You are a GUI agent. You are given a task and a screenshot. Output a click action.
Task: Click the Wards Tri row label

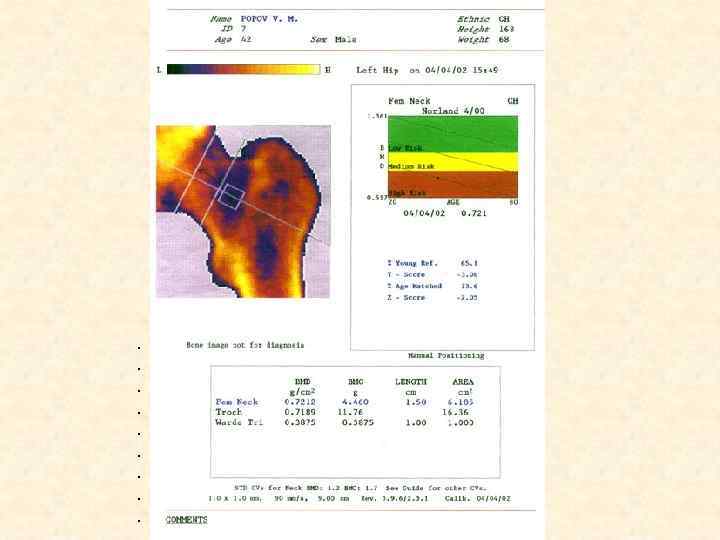point(239,422)
